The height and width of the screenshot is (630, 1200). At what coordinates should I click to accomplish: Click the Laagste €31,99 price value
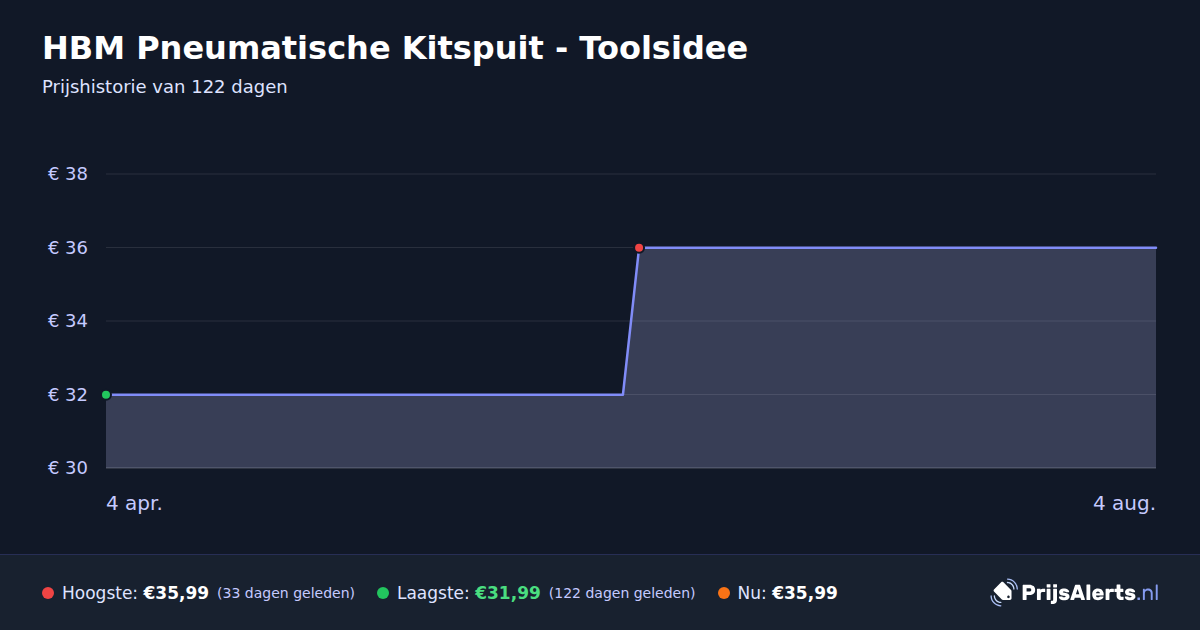click(507, 593)
